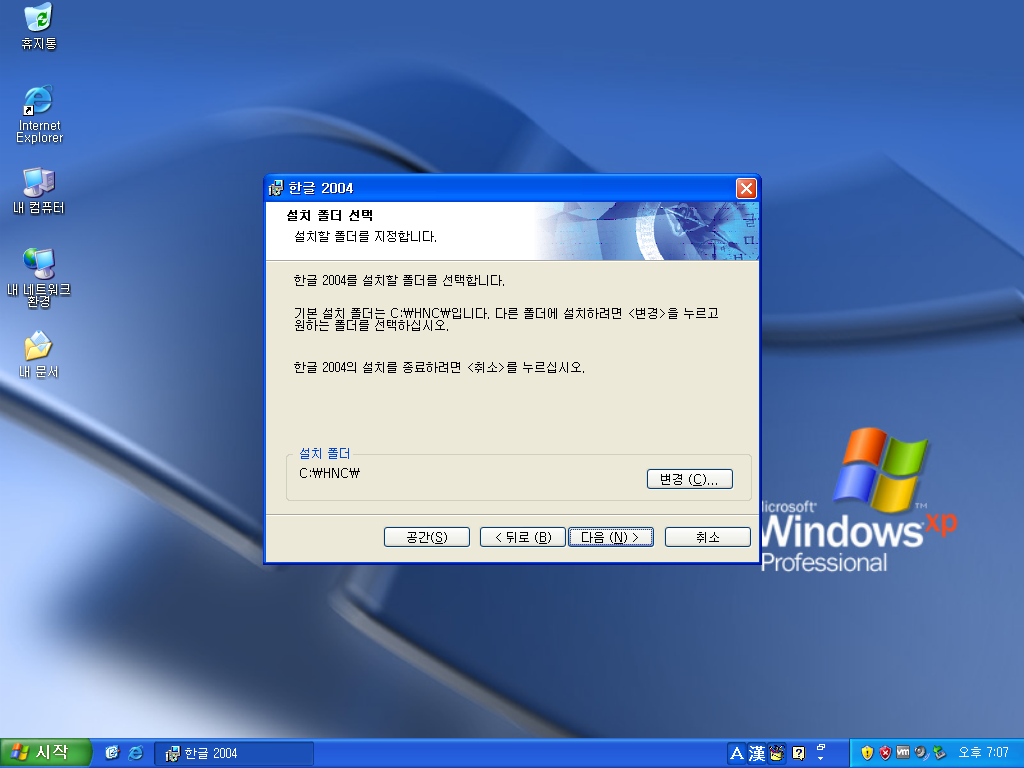Proceed with the 다음 (N) > button
The height and width of the screenshot is (768, 1024).
pyautogui.click(x=611, y=537)
